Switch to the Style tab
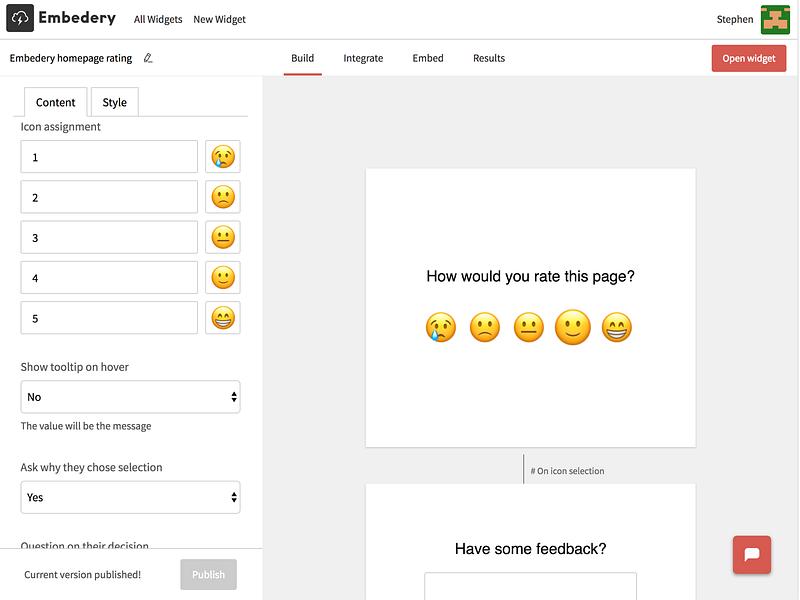The width and height of the screenshot is (800, 600). coord(114,102)
